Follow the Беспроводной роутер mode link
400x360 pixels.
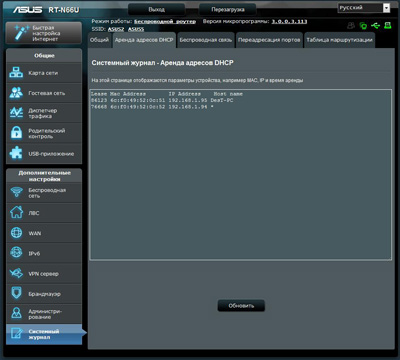tap(165, 21)
